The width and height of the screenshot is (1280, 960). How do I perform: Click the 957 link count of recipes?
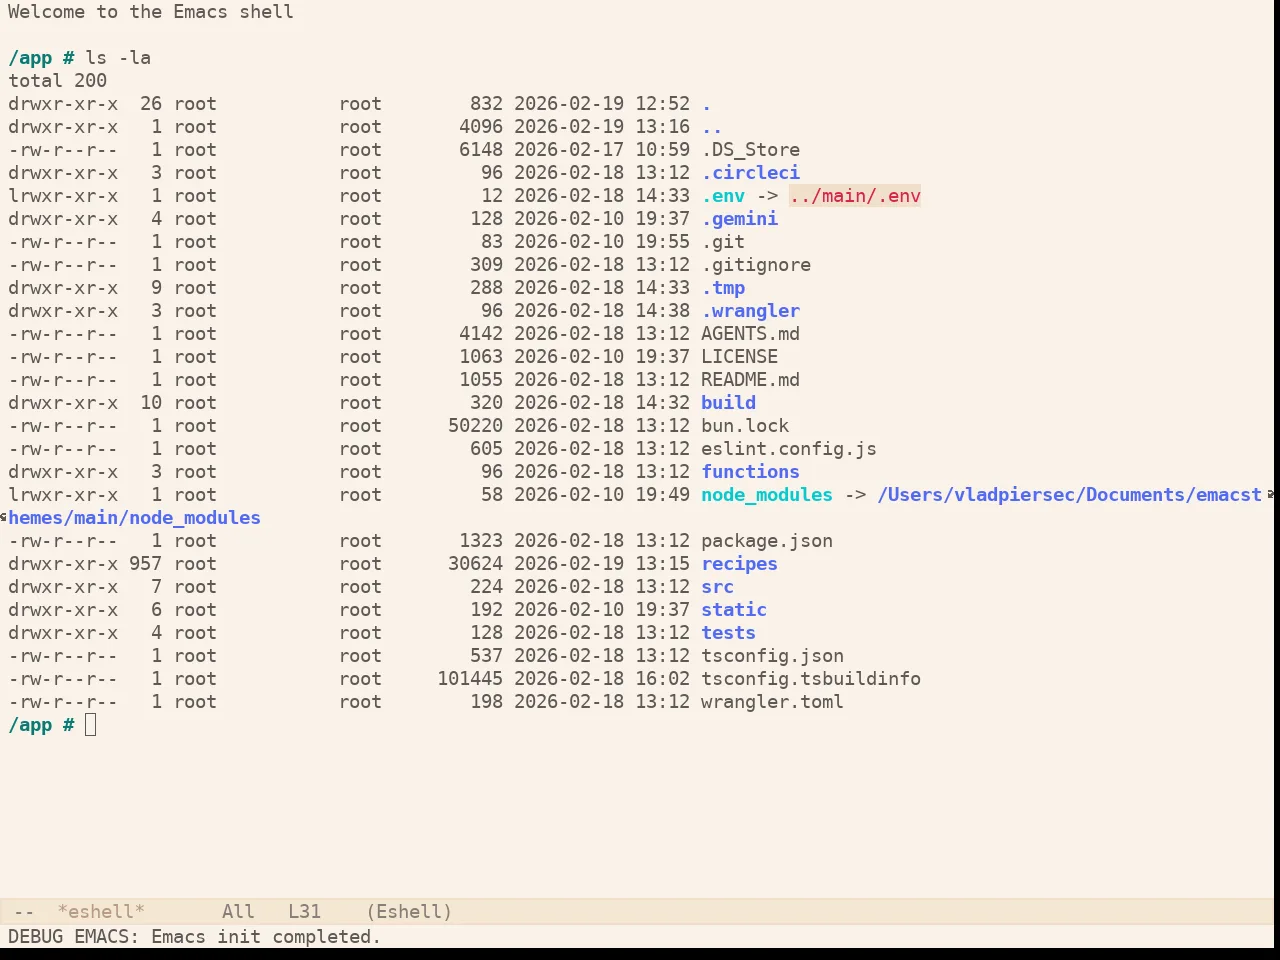145,564
